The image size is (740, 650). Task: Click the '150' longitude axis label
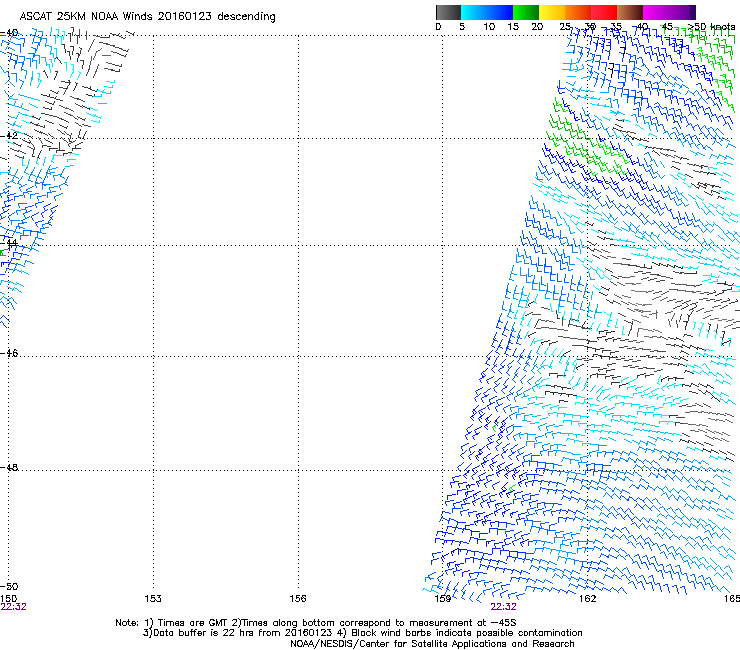click(9, 599)
